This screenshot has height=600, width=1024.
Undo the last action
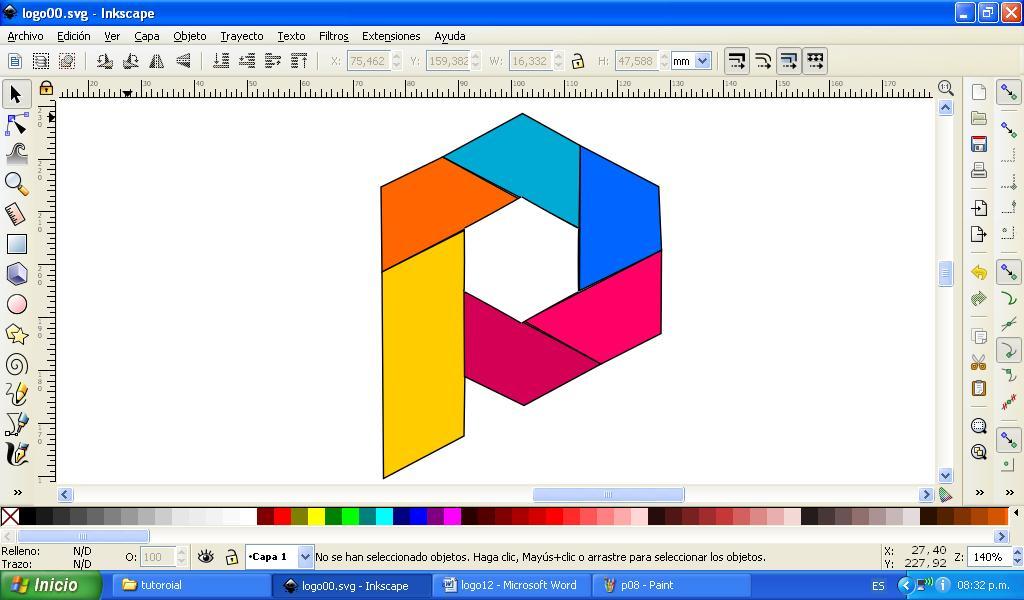click(x=978, y=272)
